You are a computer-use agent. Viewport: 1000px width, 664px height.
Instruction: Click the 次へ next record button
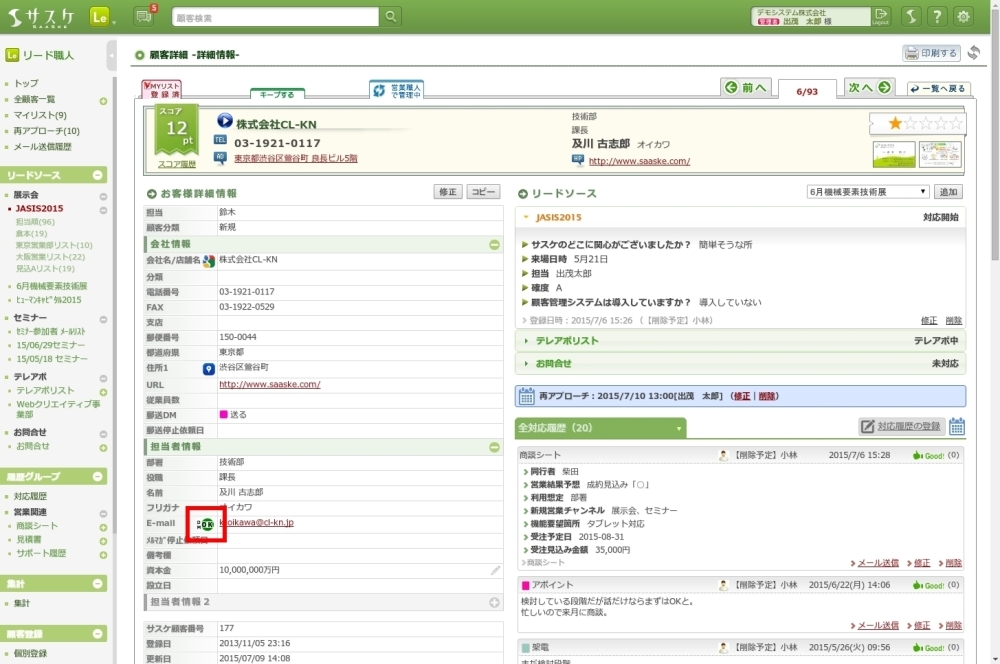coord(869,88)
